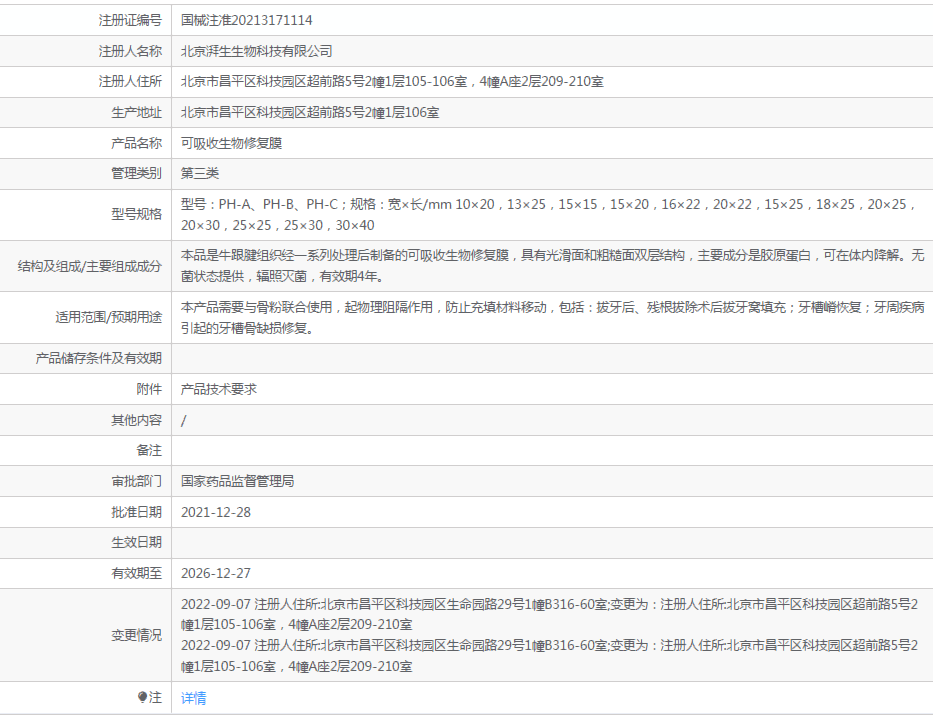Click the attachment value 产品技术要求

[219, 389]
